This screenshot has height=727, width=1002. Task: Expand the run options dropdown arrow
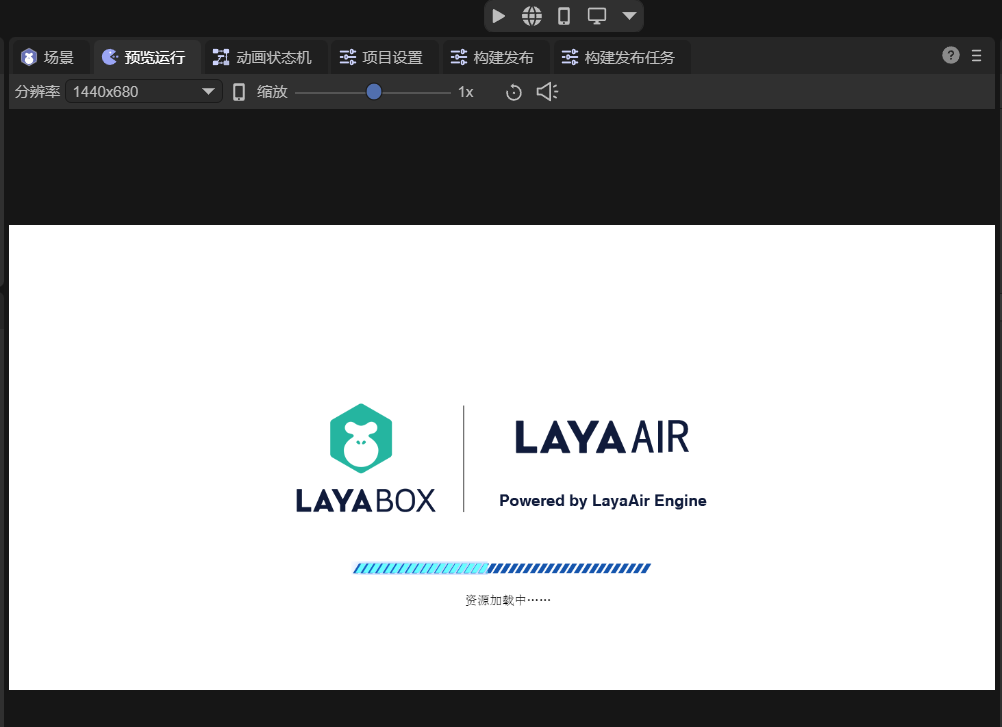point(629,16)
